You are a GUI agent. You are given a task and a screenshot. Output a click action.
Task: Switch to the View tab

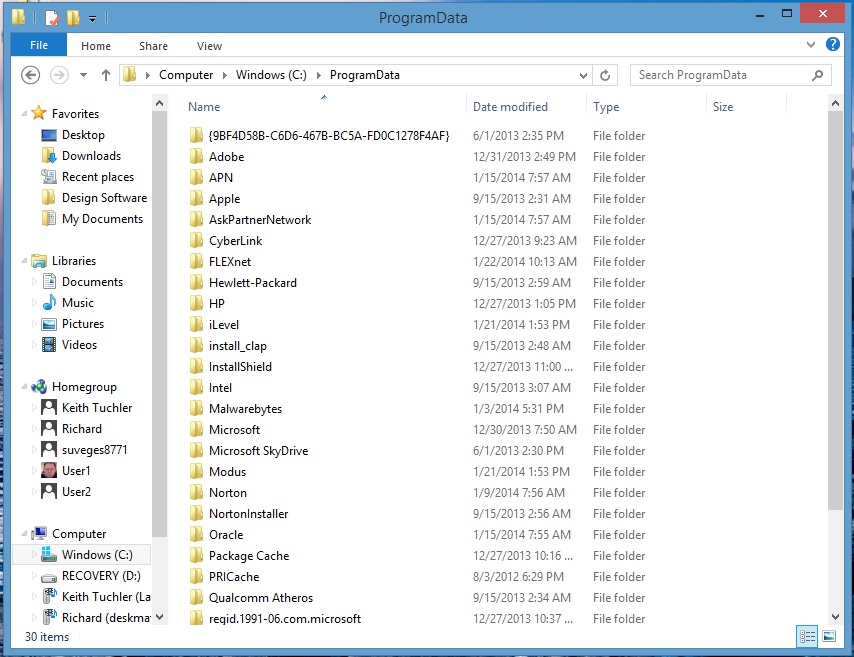tap(209, 46)
